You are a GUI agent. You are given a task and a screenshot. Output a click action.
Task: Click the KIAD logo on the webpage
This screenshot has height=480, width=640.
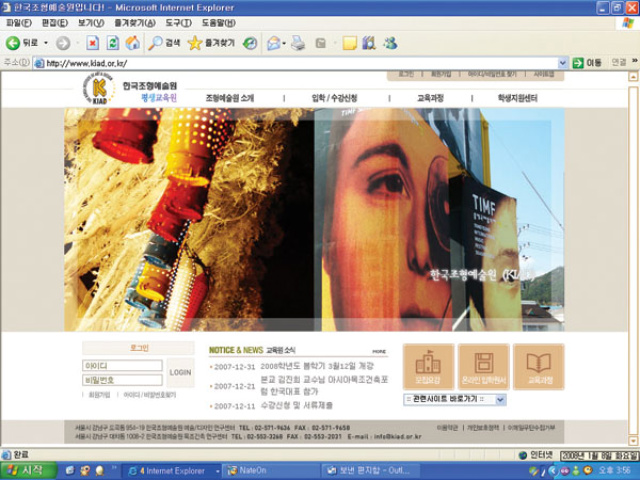99,88
